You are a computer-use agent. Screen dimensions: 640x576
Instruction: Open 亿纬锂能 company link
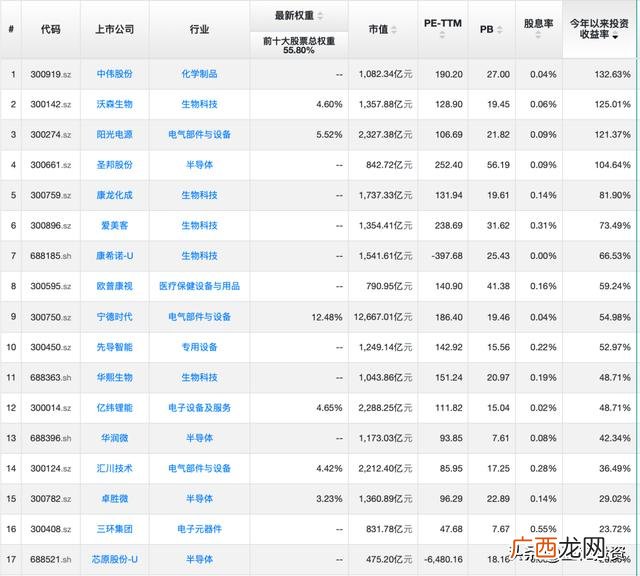(x=115, y=407)
